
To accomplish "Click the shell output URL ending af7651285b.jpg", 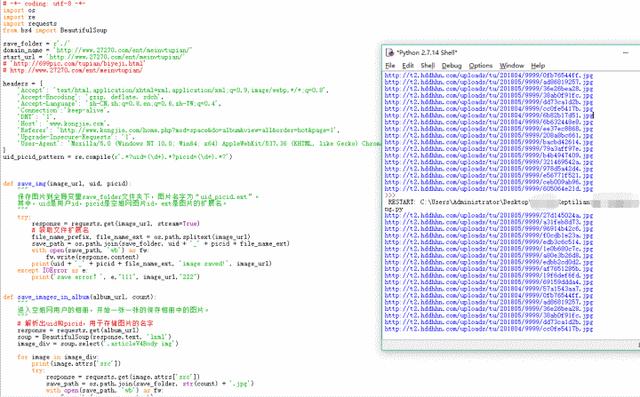I will [489, 269].
